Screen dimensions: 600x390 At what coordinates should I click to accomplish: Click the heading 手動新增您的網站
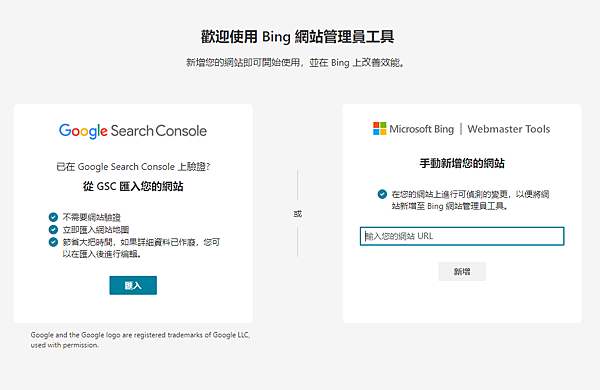pos(462,163)
